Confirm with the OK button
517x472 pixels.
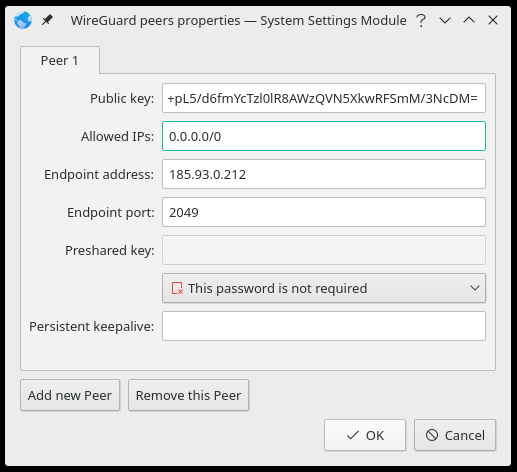(x=365, y=435)
